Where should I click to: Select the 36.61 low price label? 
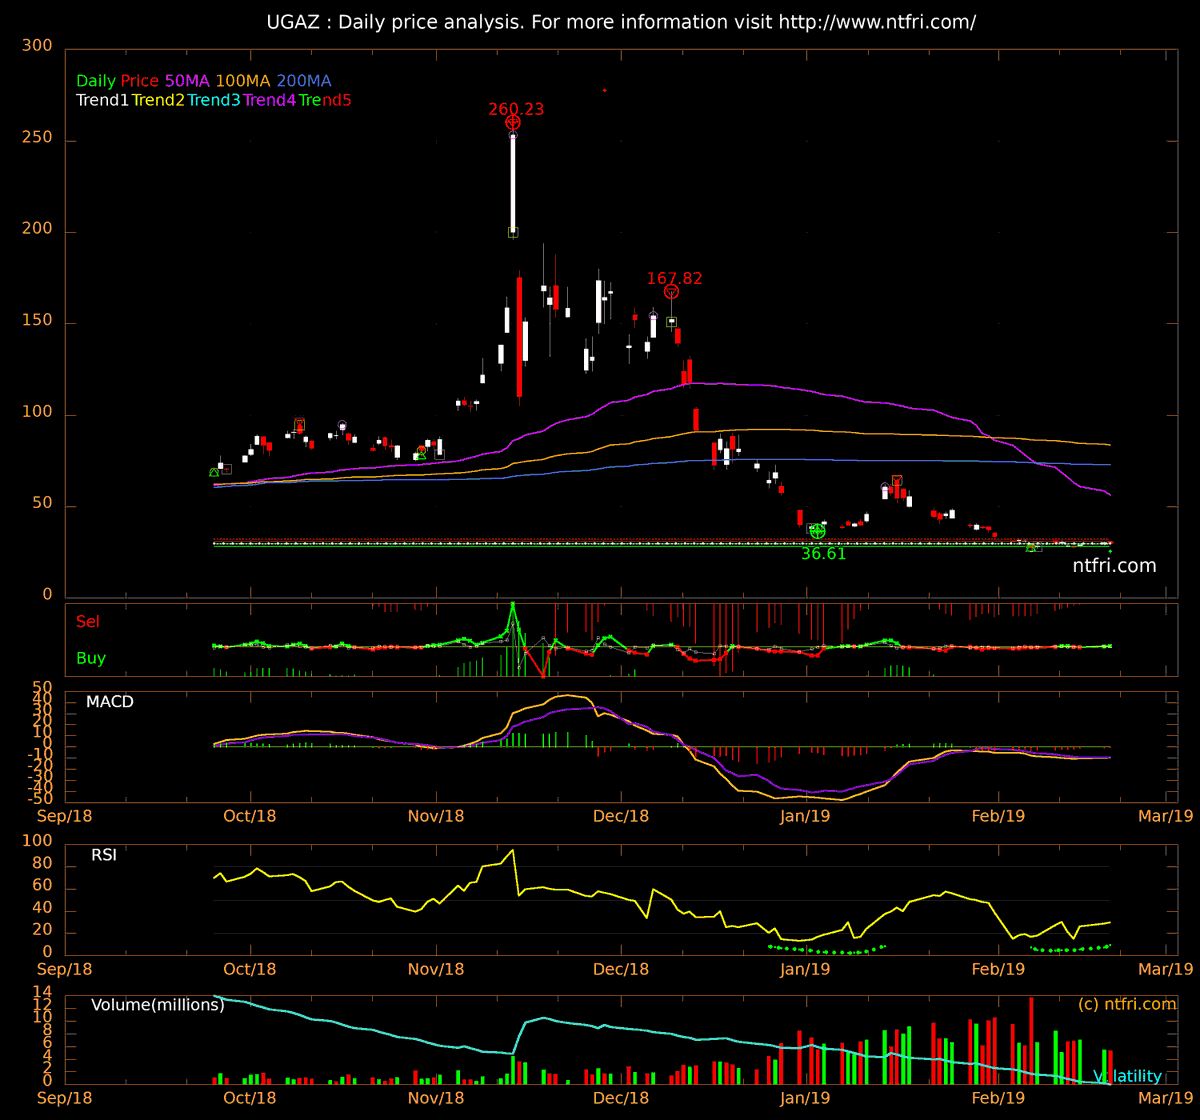(x=823, y=553)
